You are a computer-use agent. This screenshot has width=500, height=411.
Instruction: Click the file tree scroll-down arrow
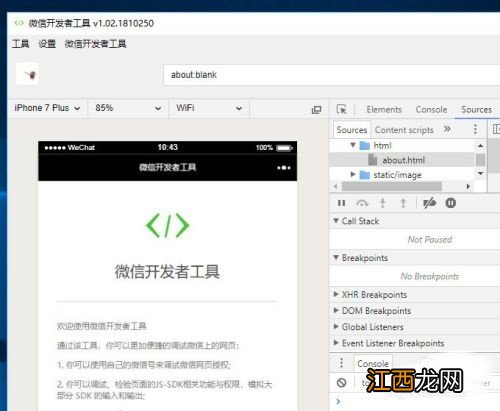click(480, 173)
